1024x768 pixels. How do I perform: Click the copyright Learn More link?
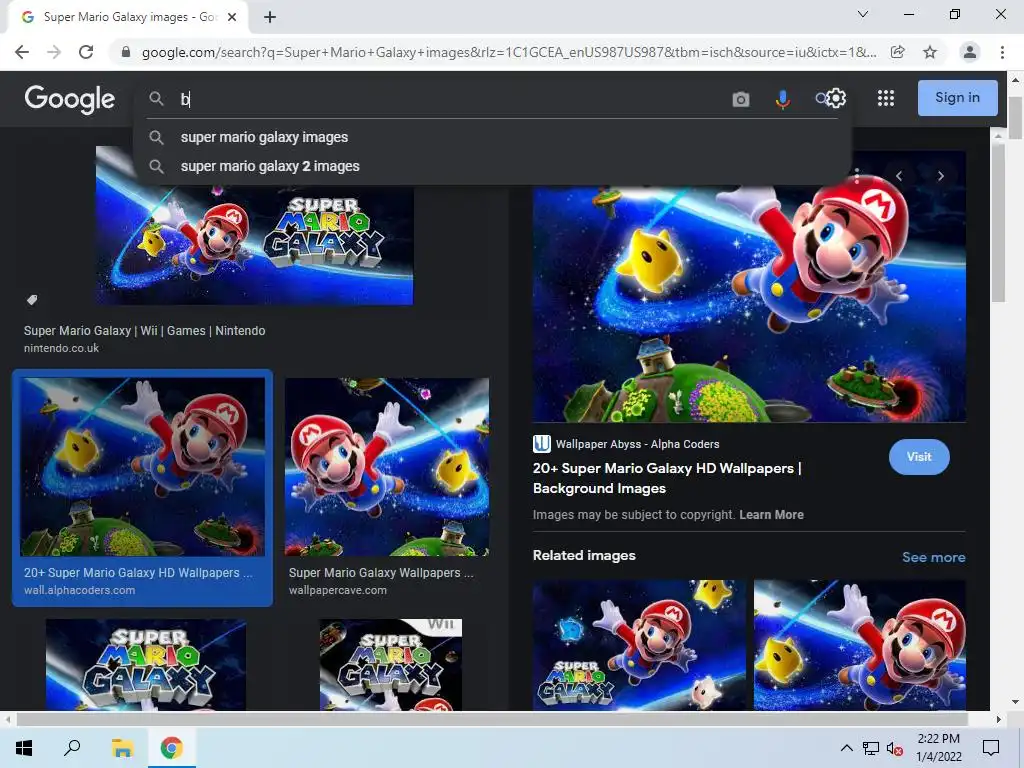pyautogui.click(x=771, y=515)
